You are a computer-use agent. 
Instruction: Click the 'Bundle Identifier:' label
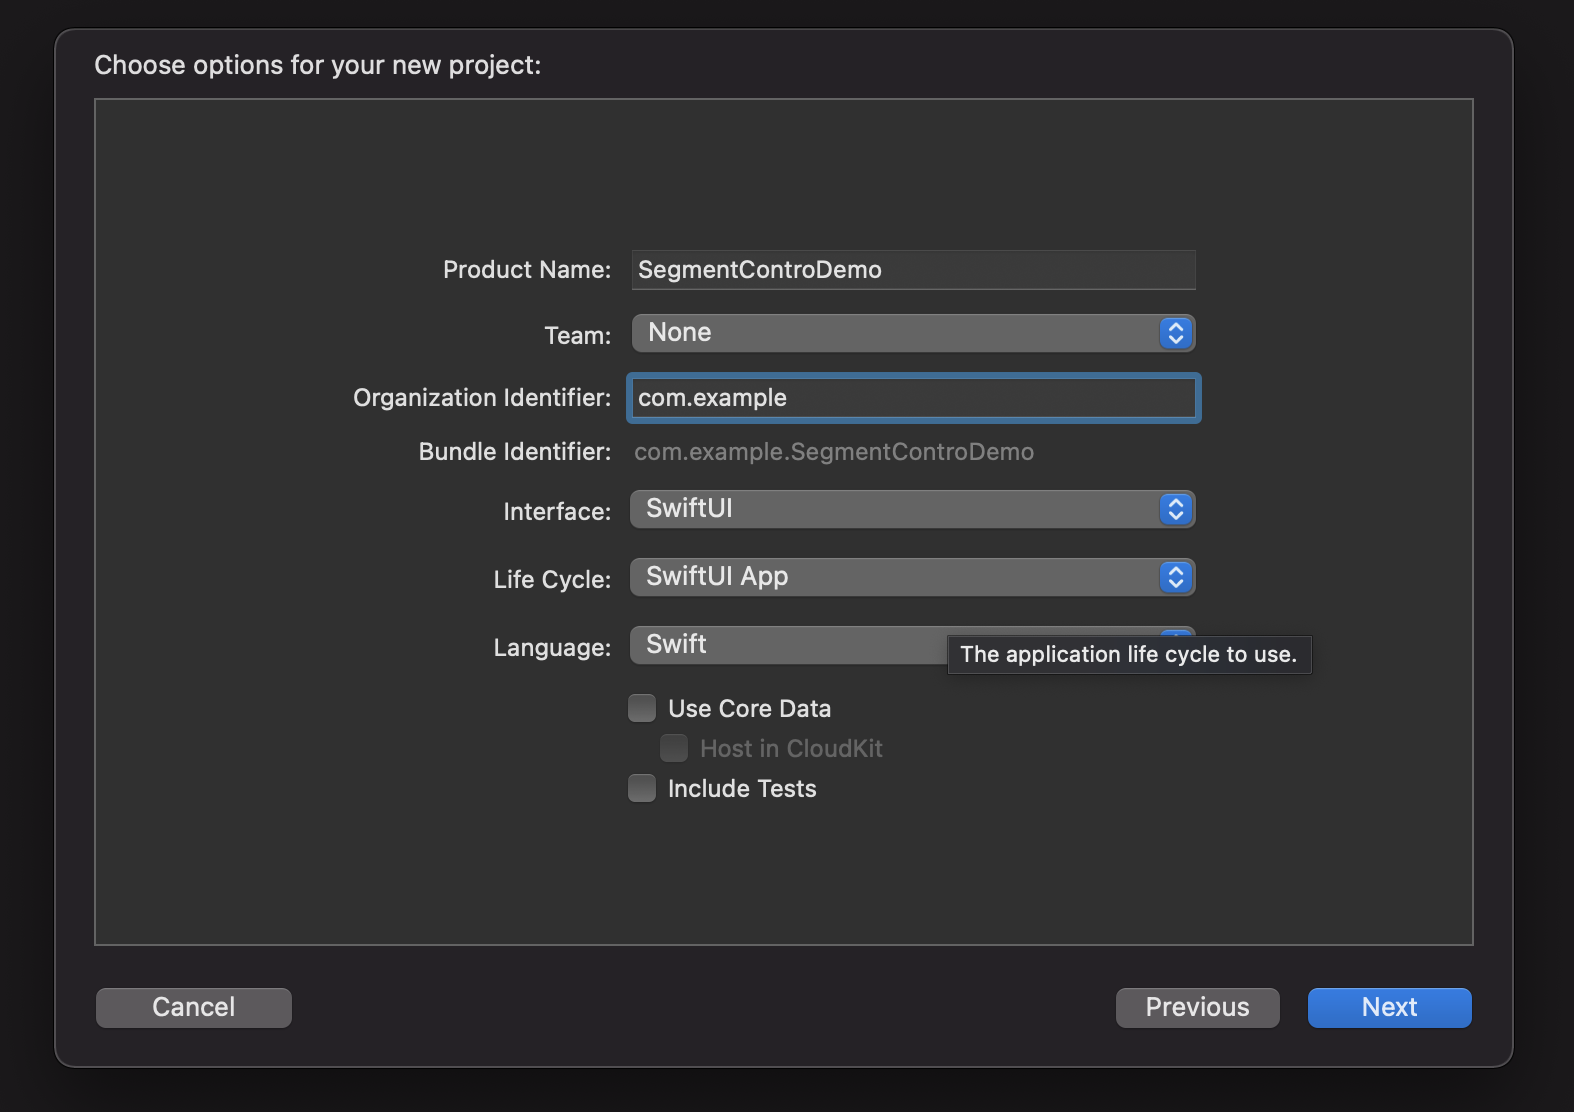pos(514,452)
